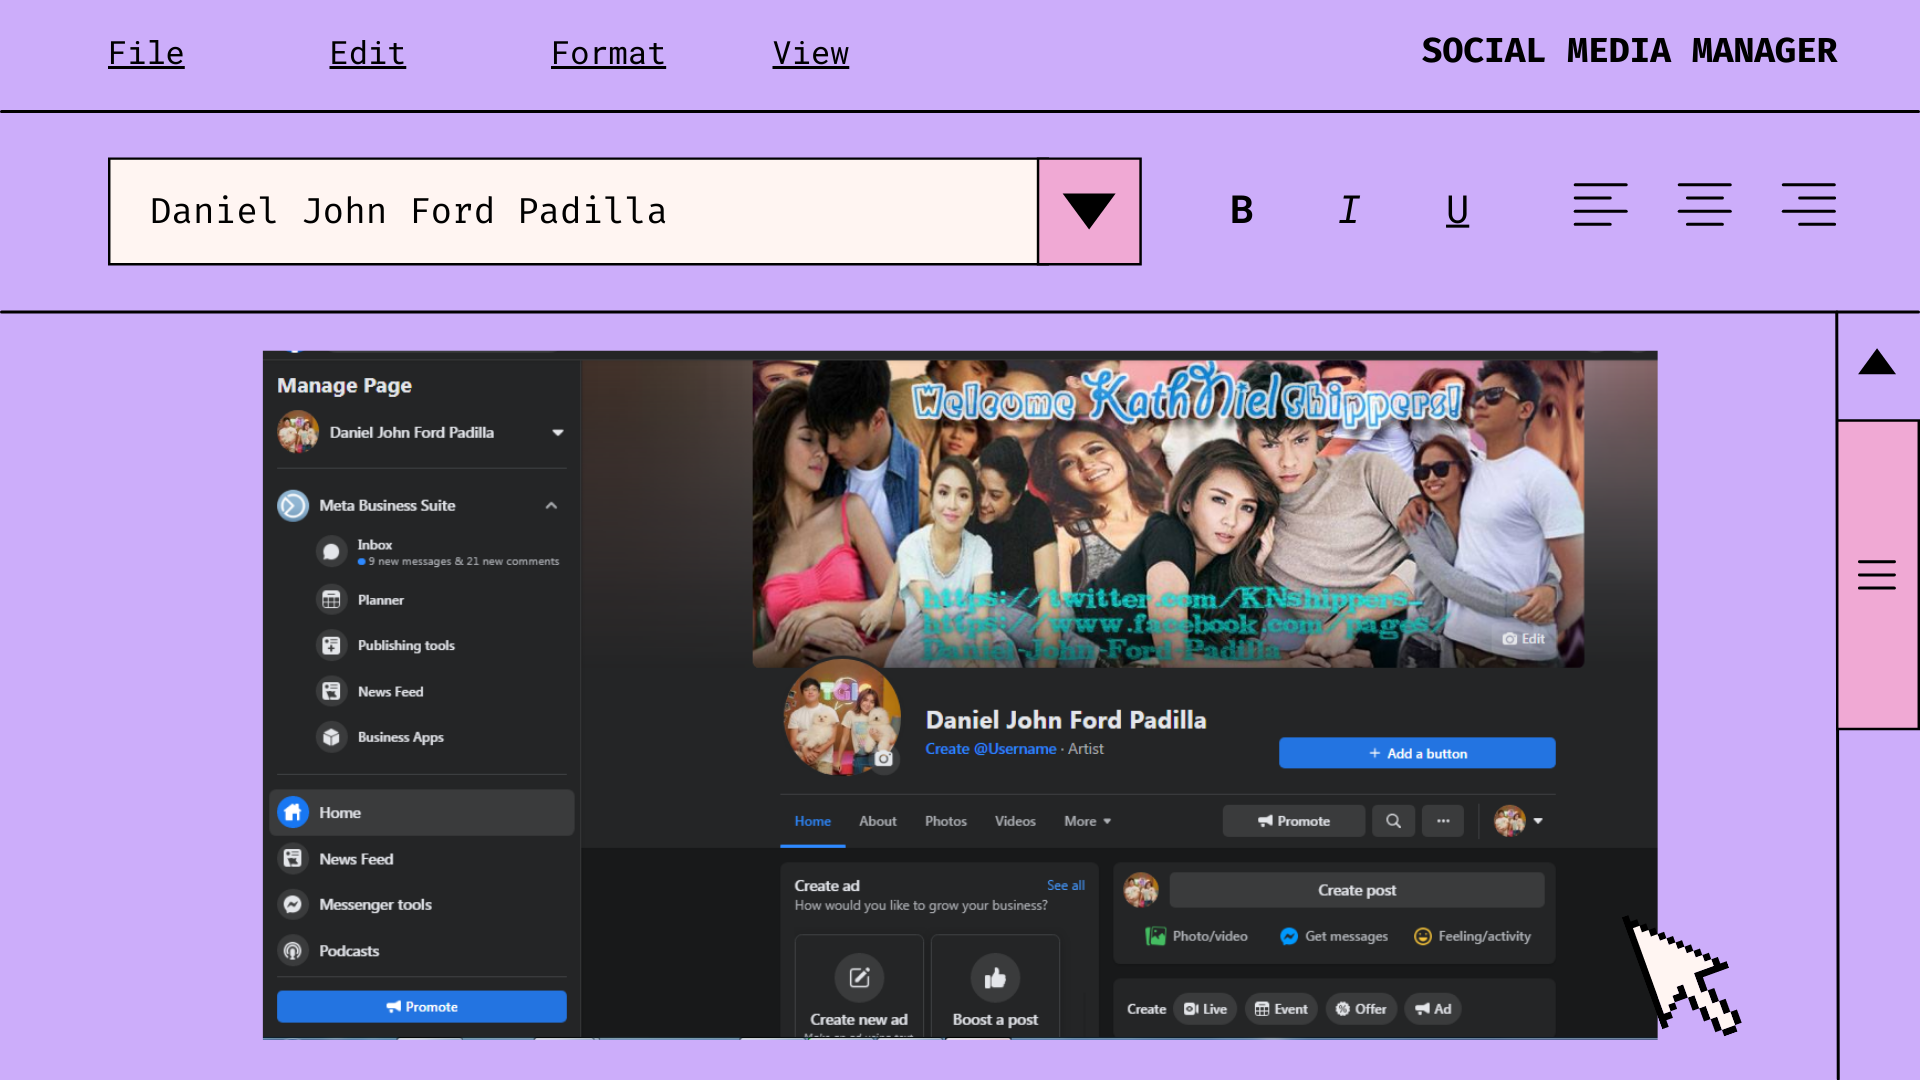The height and width of the screenshot is (1080, 1920).
Task: Collapse the Meta Business Suite section
Action: pos(551,506)
